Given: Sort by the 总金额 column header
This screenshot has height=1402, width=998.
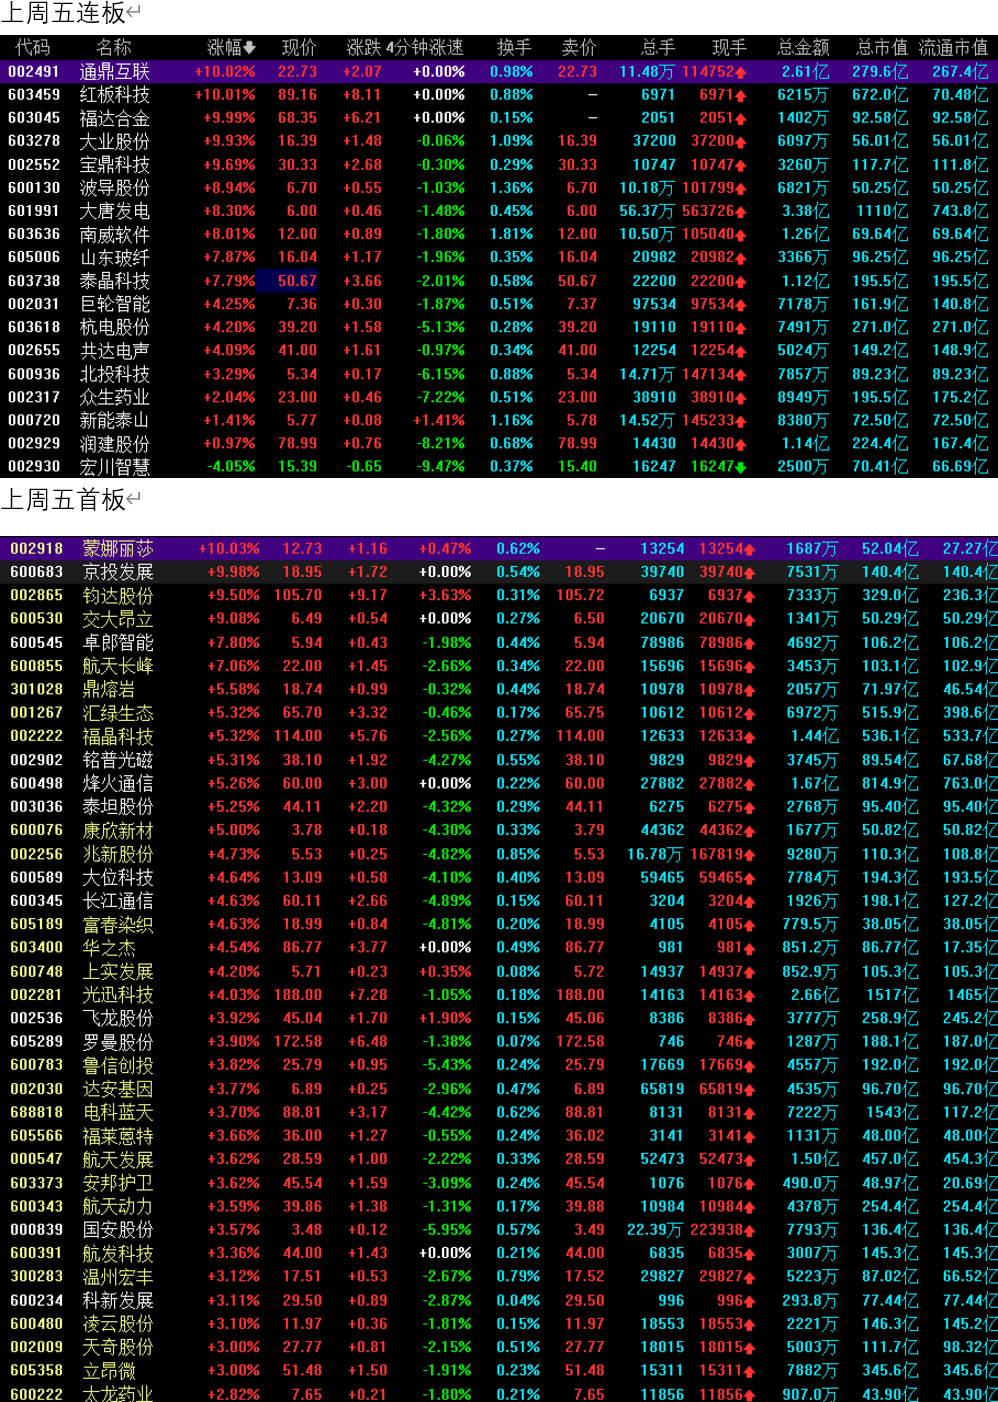Looking at the screenshot, I should 803,47.
